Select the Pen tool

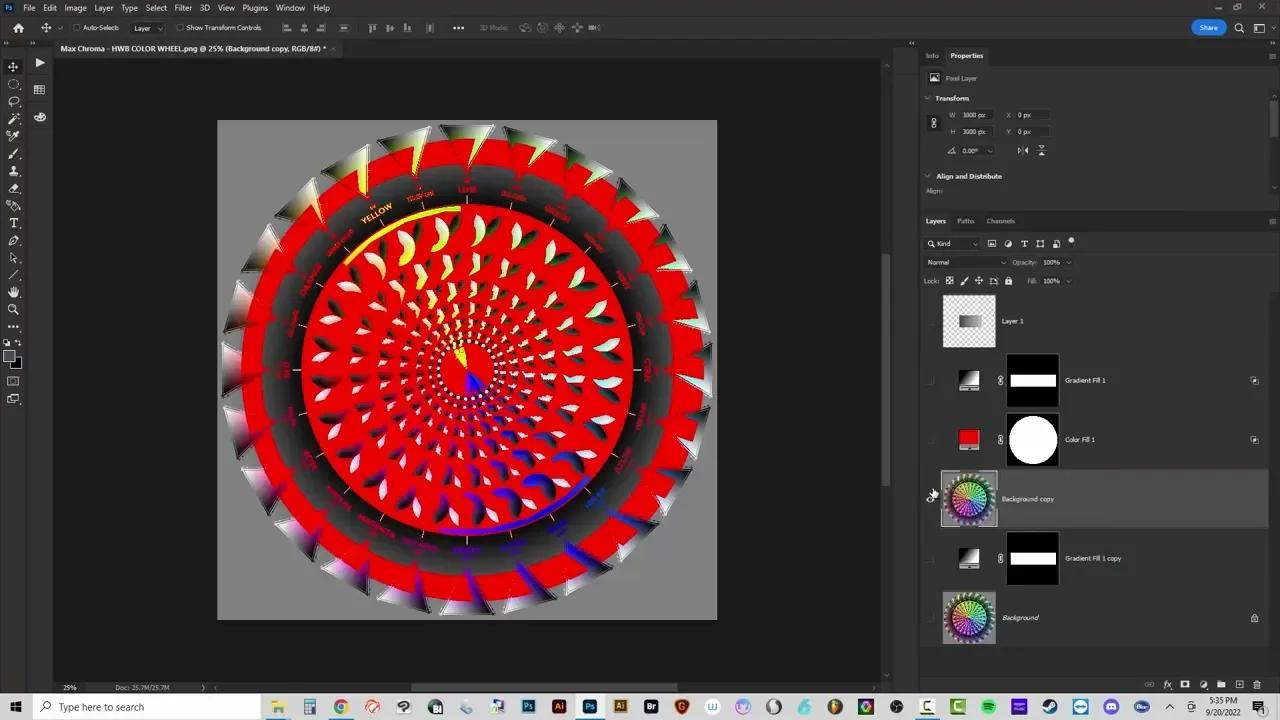click(x=13, y=241)
